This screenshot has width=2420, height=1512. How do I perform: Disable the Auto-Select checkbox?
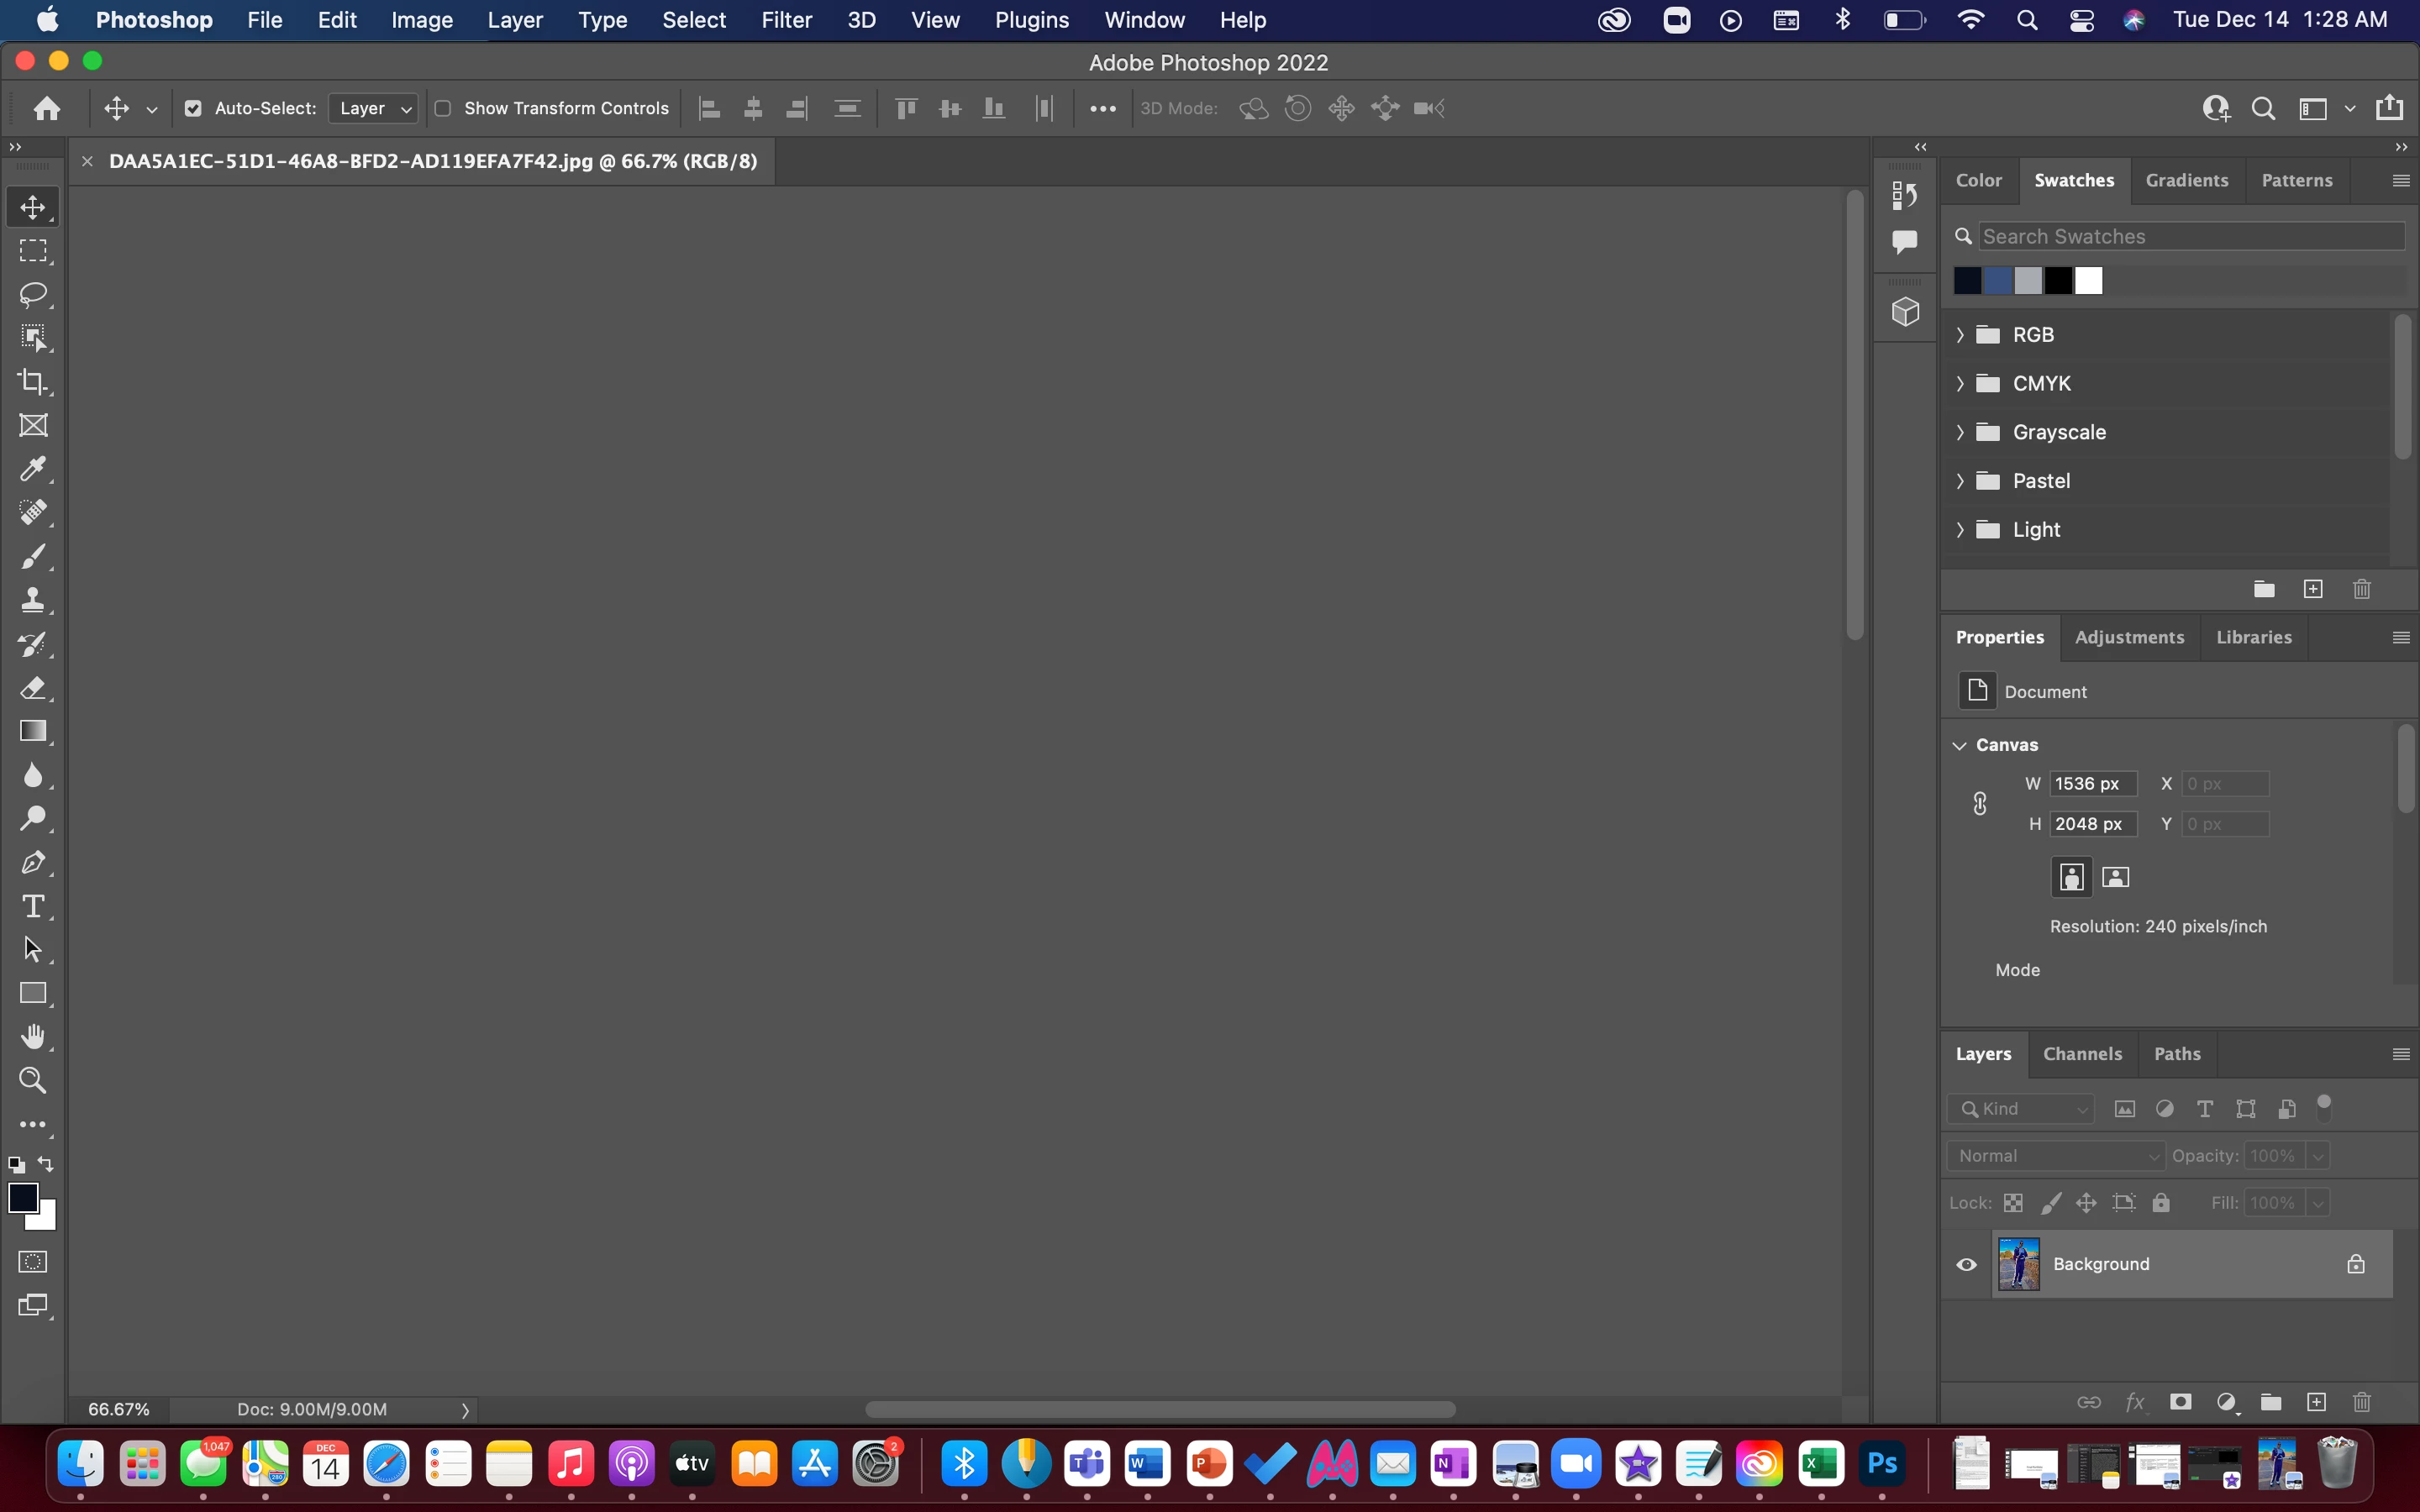coord(193,108)
